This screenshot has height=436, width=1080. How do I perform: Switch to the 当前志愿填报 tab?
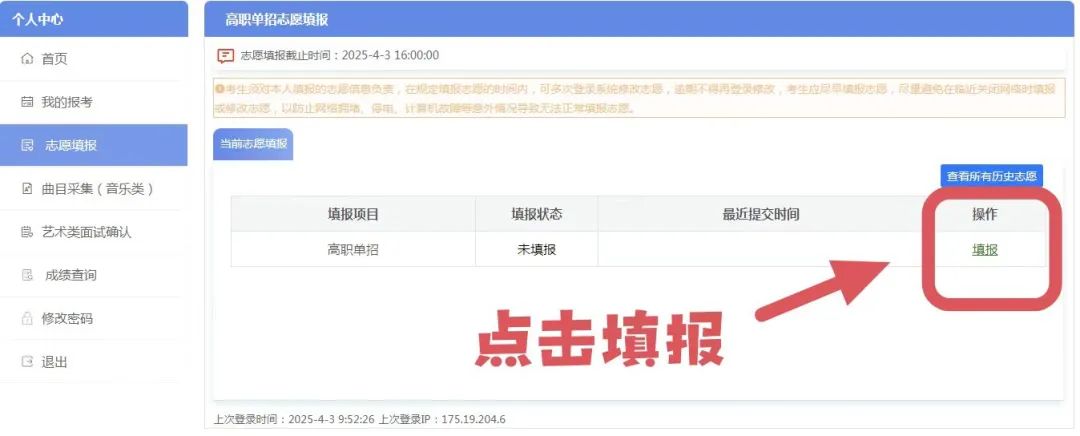coord(253,144)
